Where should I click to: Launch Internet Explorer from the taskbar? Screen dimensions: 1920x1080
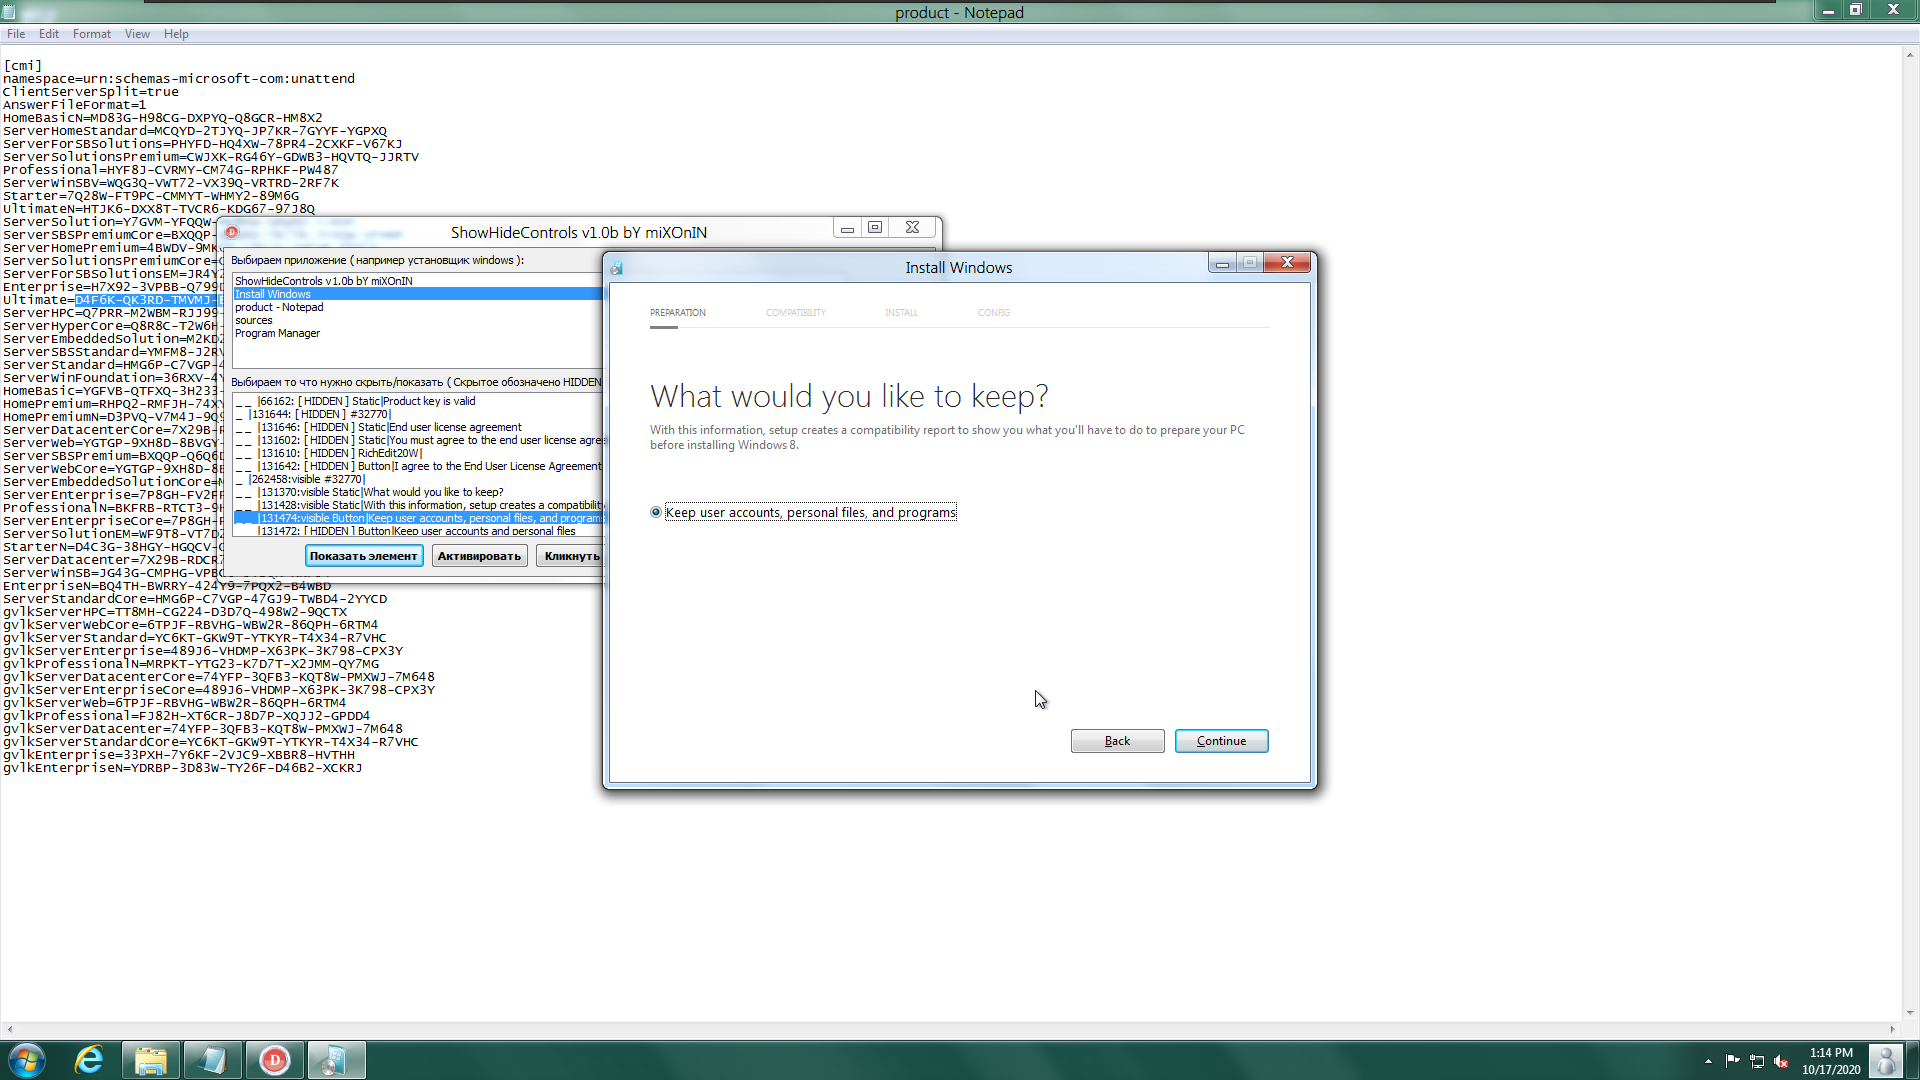coord(90,1060)
